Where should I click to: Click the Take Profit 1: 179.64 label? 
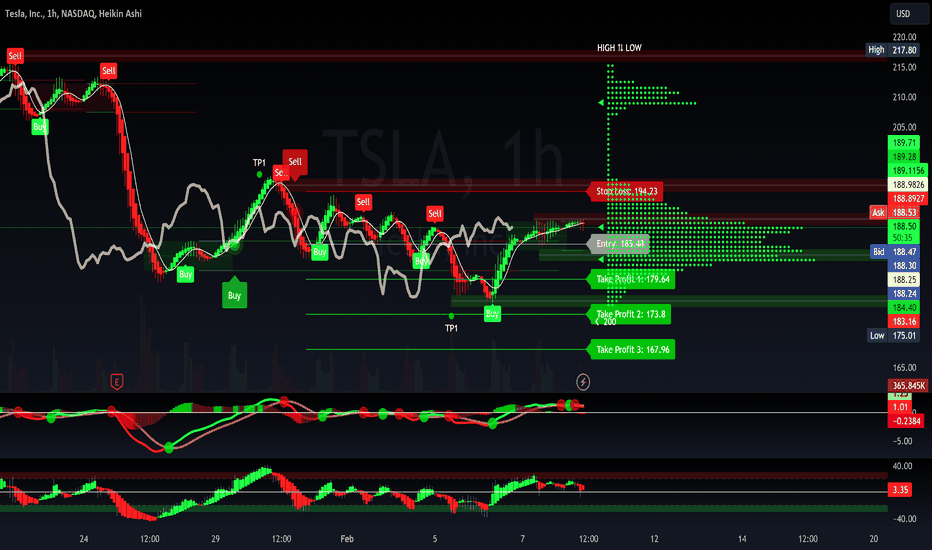[631, 279]
